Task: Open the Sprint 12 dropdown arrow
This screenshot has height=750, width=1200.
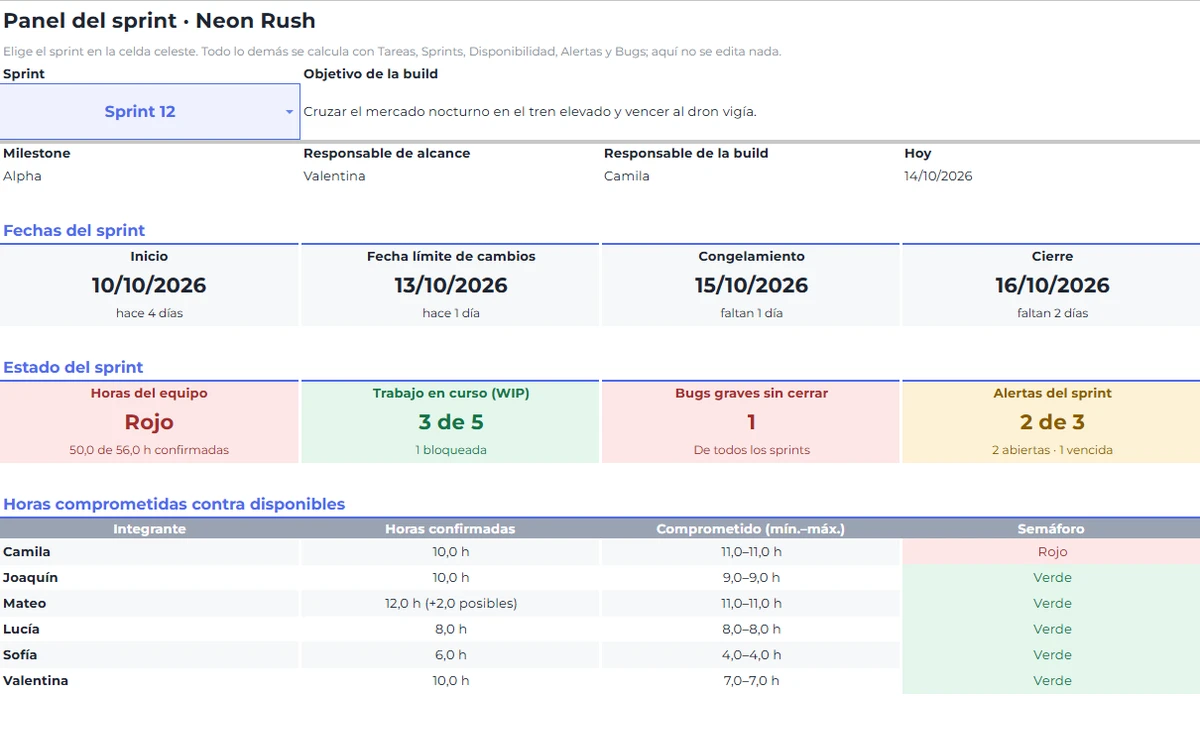Action: [289, 112]
